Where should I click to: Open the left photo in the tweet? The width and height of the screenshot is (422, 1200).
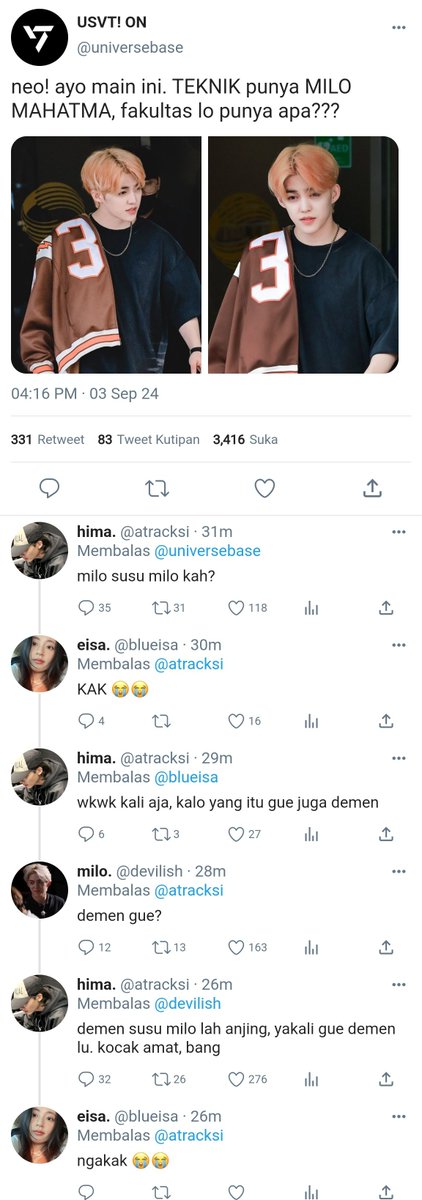(x=106, y=255)
